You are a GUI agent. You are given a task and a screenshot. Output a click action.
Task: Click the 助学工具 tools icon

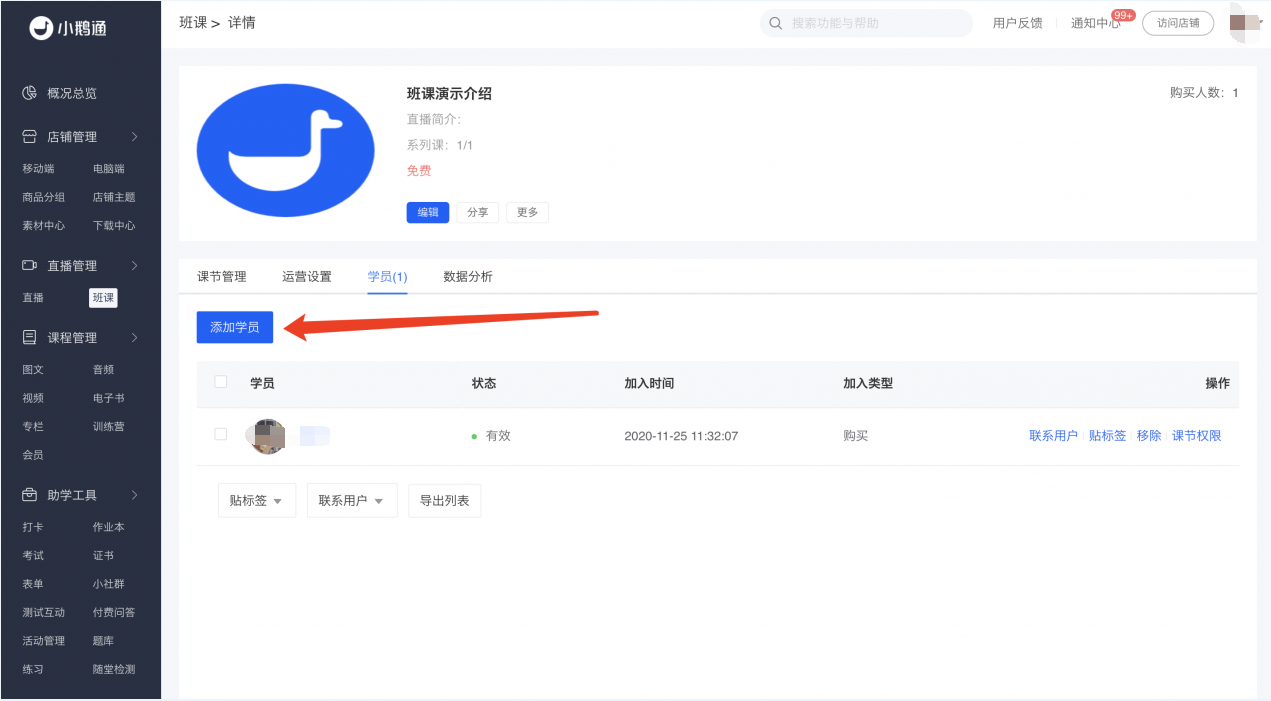pyautogui.click(x=31, y=494)
